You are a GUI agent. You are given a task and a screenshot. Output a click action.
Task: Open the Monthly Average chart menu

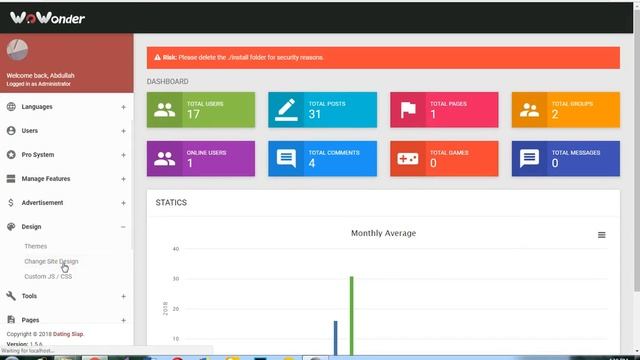pos(601,235)
